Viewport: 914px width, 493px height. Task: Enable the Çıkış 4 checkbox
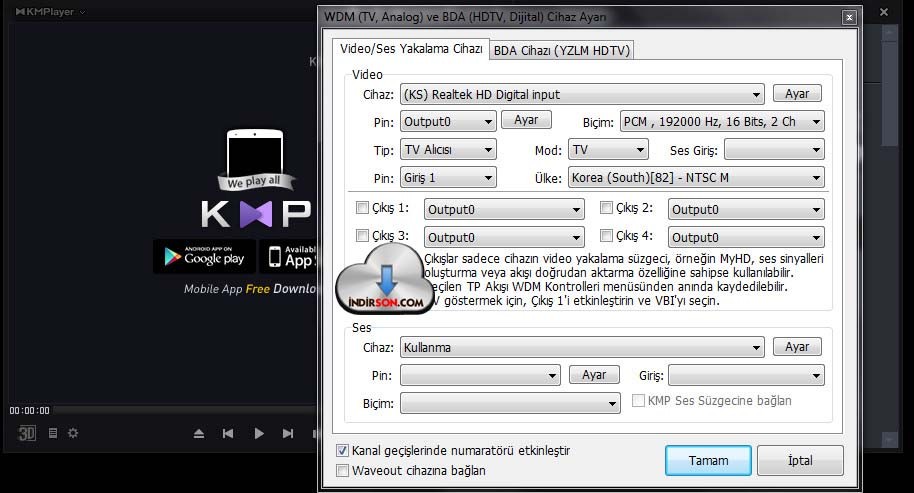tap(607, 235)
